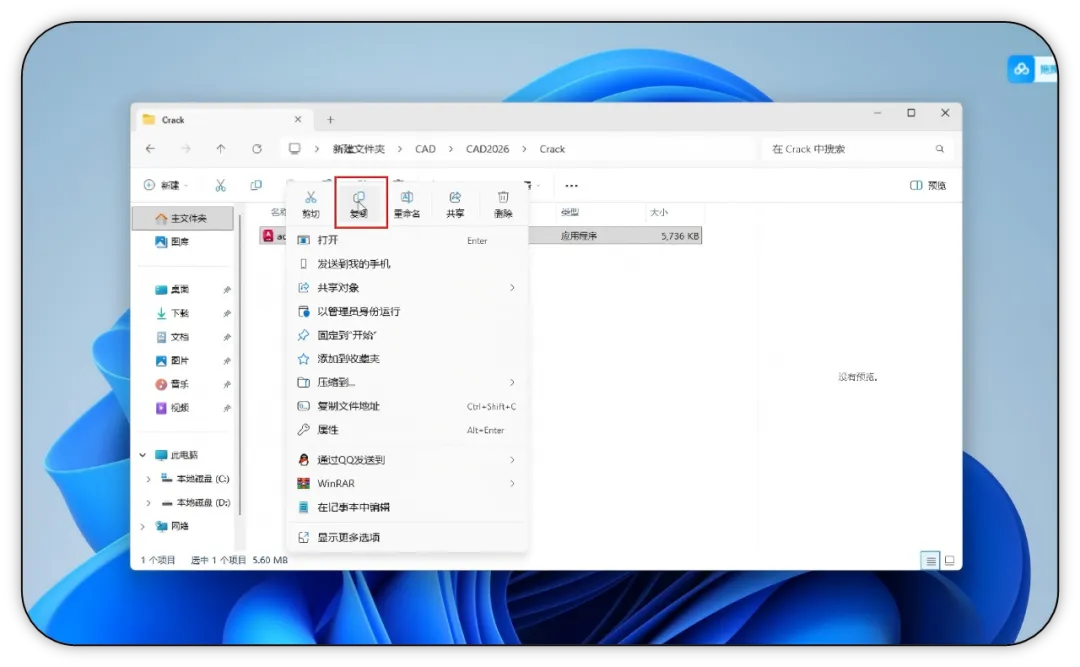The height and width of the screenshot is (667, 1080).
Task: Sort by the 大小 Size column header
Action: pos(659,212)
